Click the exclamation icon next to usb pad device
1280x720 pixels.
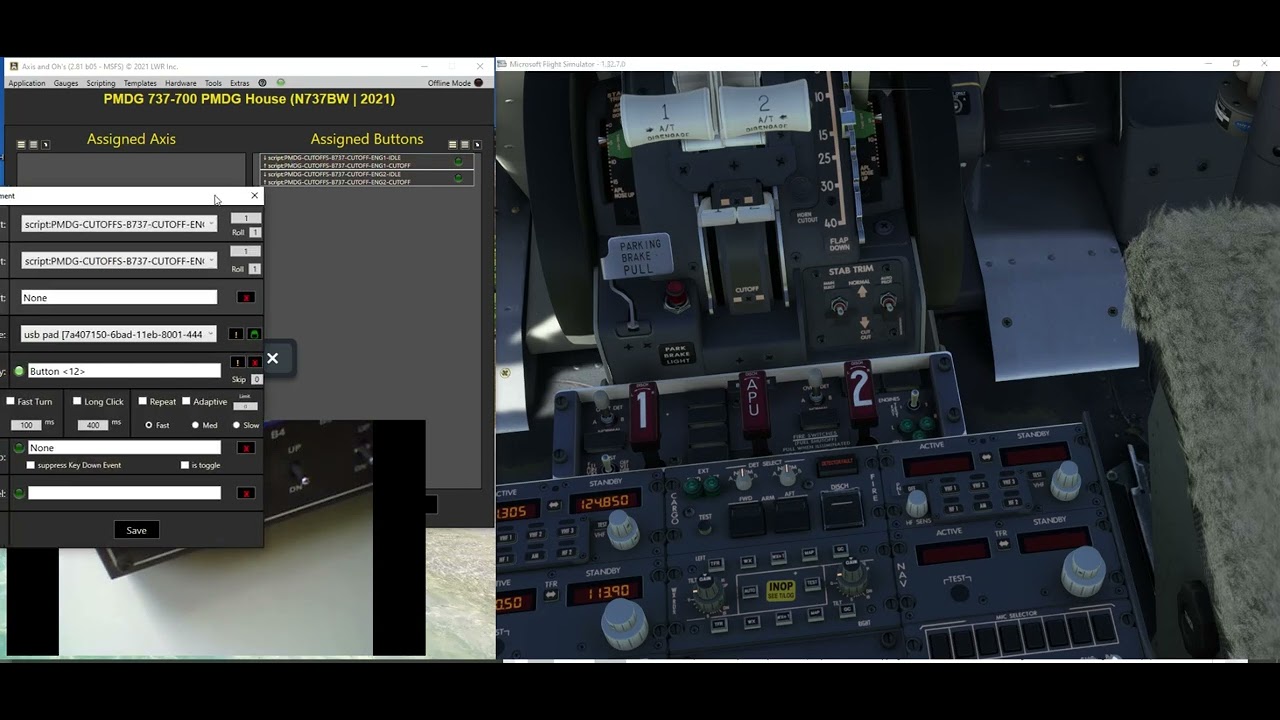click(236, 334)
